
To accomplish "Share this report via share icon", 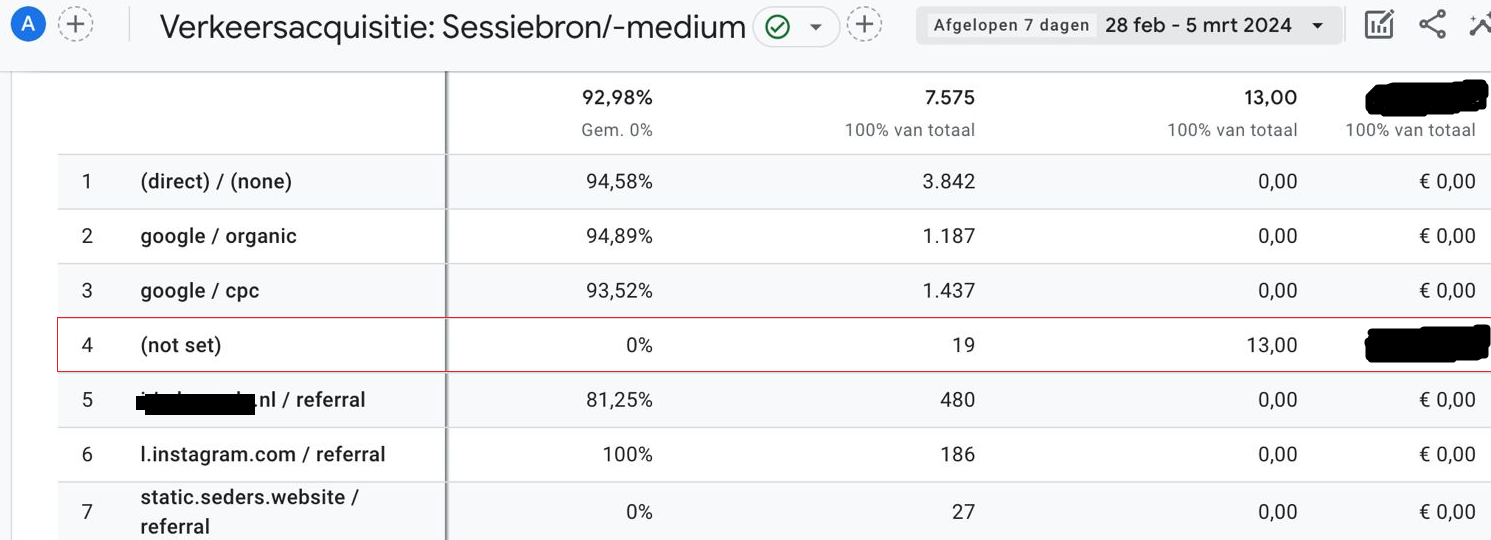I will click(x=1432, y=25).
